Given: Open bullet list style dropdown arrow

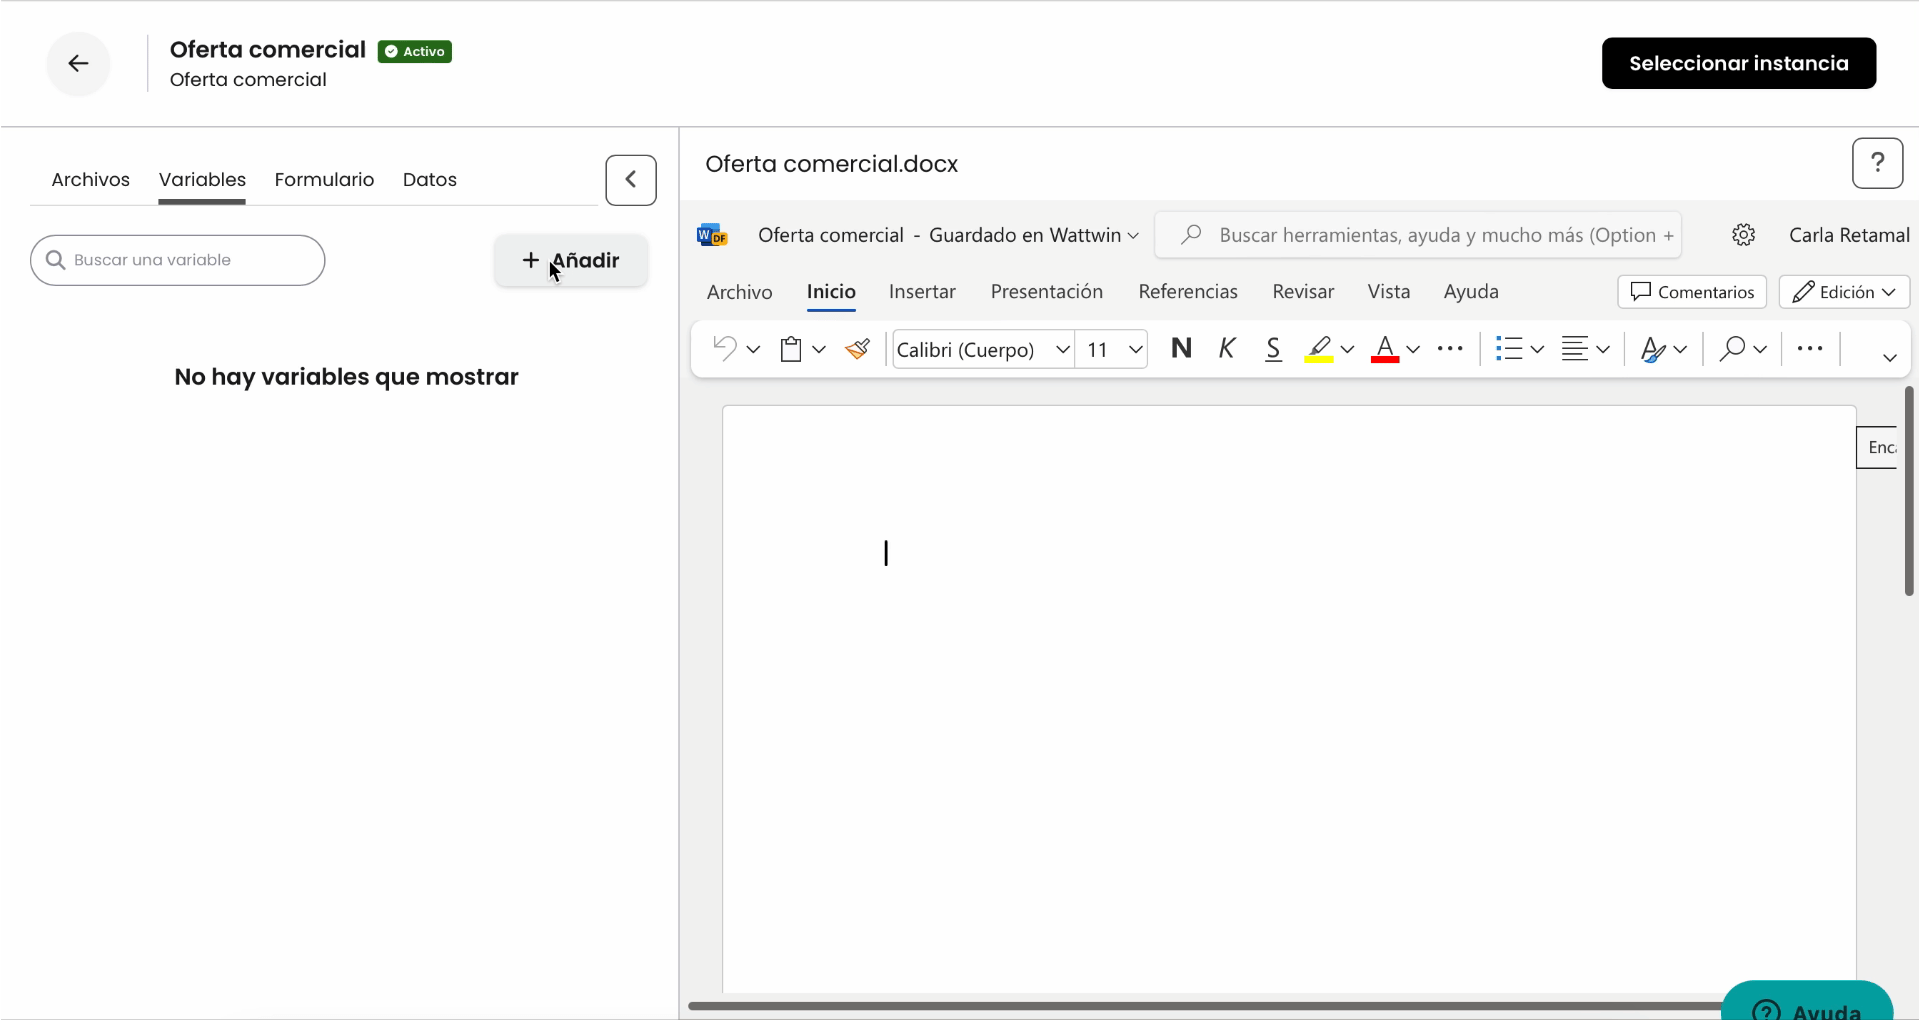Looking at the screenshot, I should click(1537, 350).
